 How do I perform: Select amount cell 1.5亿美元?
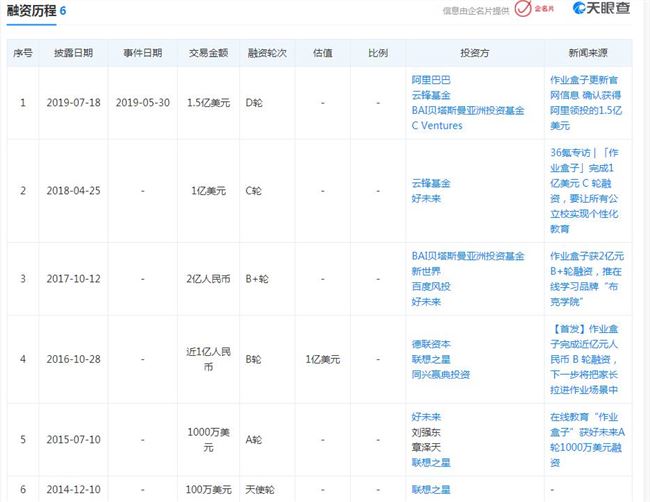[x=208, y=102]
